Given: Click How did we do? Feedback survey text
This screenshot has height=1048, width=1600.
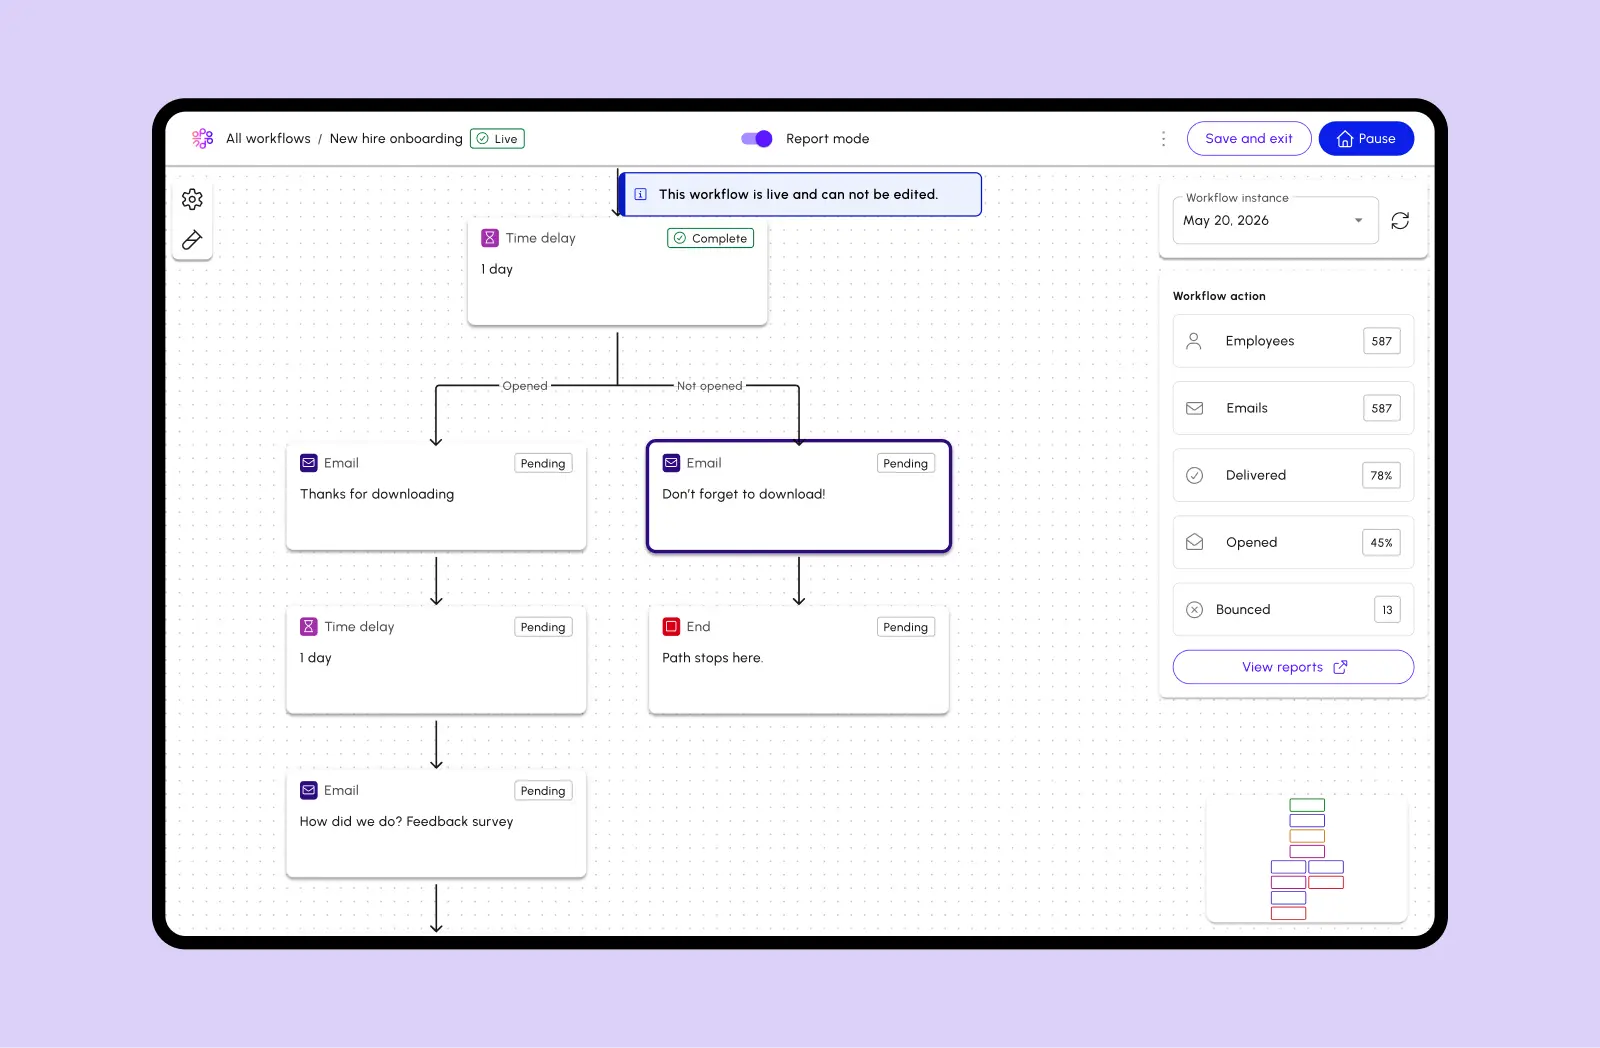Looking at the screenshot, I should (x=406, y=822).
